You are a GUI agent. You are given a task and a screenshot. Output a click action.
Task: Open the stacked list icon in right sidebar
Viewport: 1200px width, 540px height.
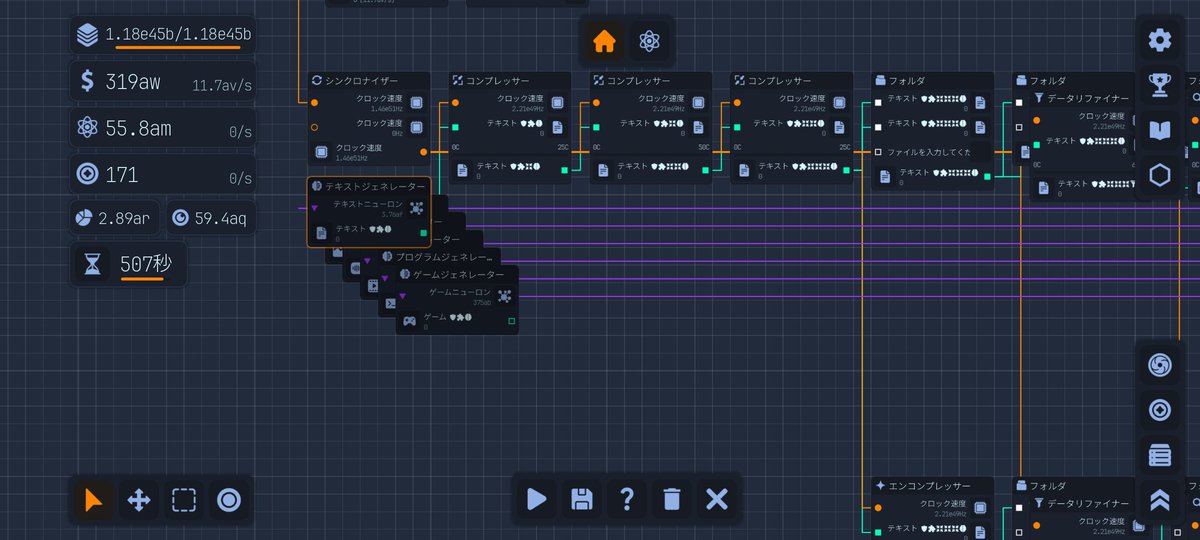tap(1160, 455)
